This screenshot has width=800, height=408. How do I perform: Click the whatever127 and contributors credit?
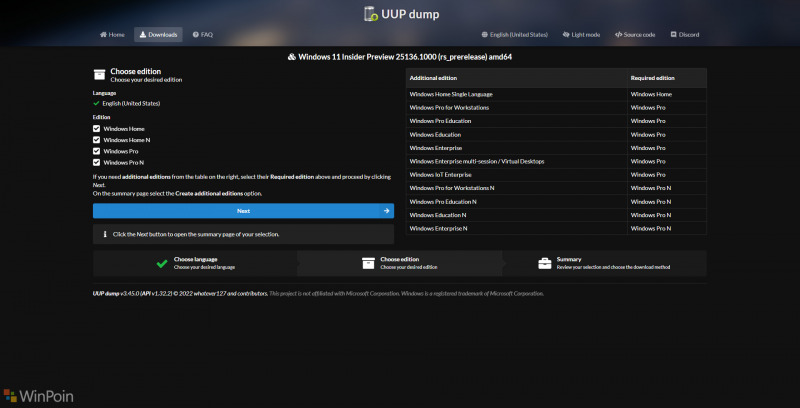pyautogui.click(x=230, y=294)
